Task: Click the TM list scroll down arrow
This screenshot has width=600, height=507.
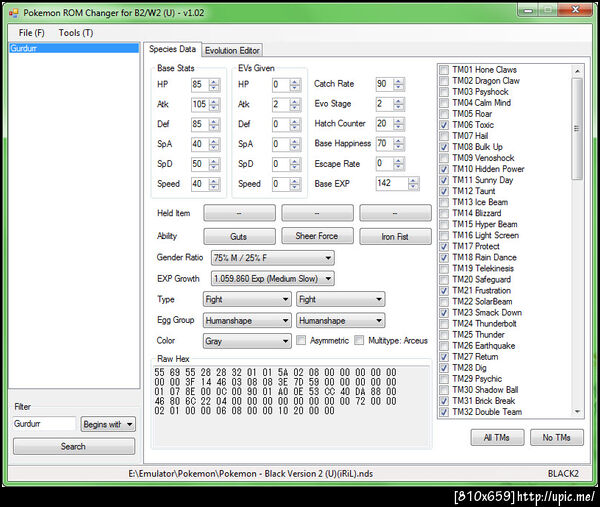Action: (x=577, y=412)
